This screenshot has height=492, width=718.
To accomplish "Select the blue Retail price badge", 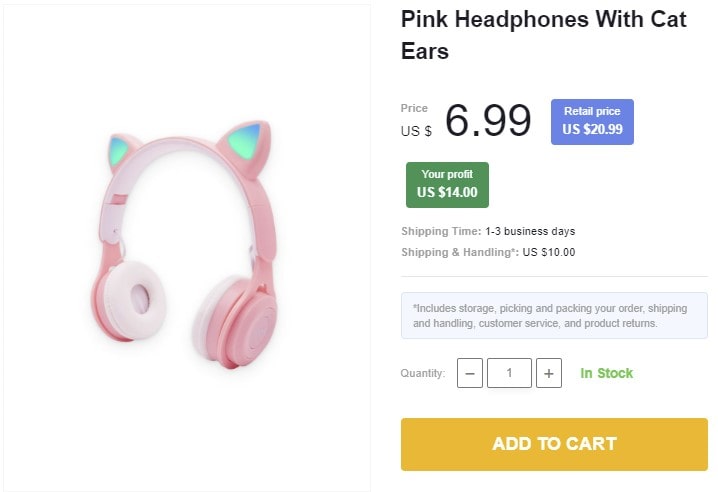I will click(592, 121).
